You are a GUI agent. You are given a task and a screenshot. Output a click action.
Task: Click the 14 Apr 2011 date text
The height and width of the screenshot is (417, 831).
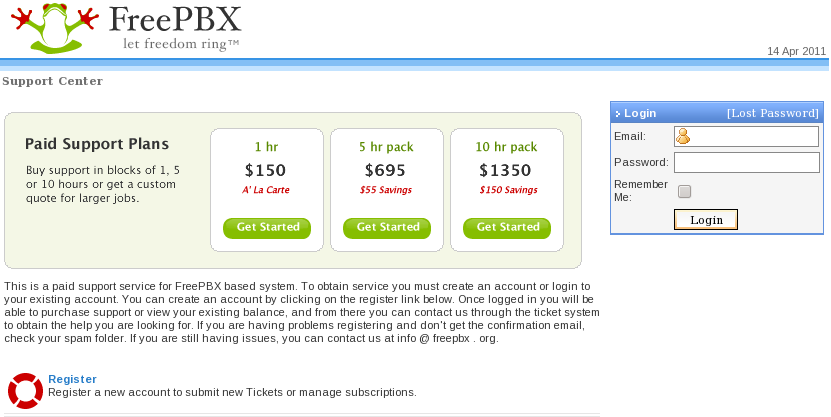[x=796, y=51]
